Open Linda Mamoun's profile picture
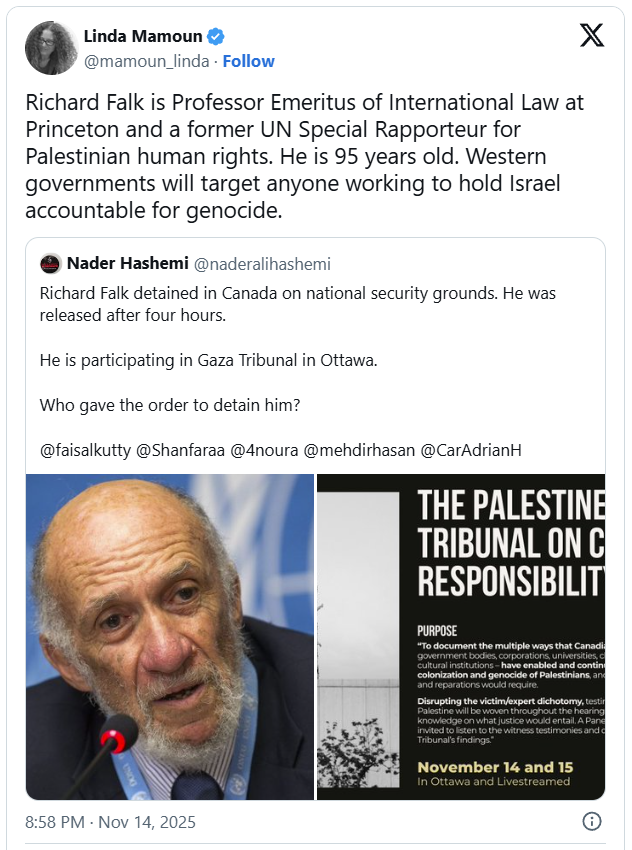Viewport: 632px width, 850px height. 52,48
